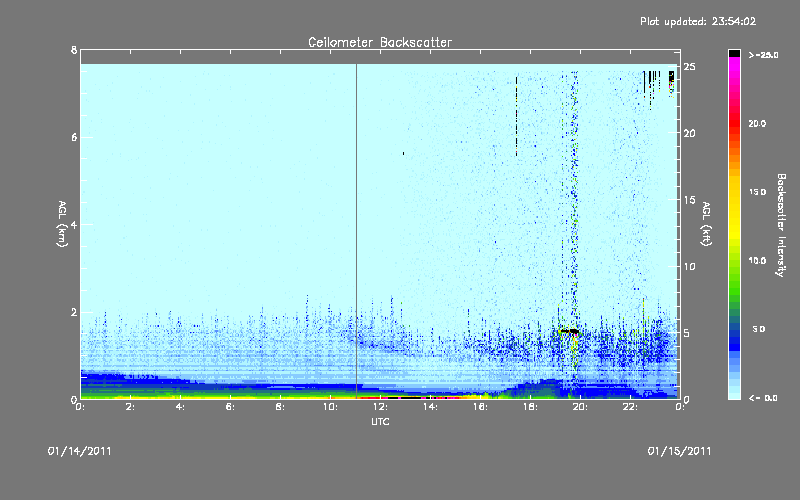Click the "AGL (km)" left axis label
Screen dimensions: 800x500
(x=62, y=224)
